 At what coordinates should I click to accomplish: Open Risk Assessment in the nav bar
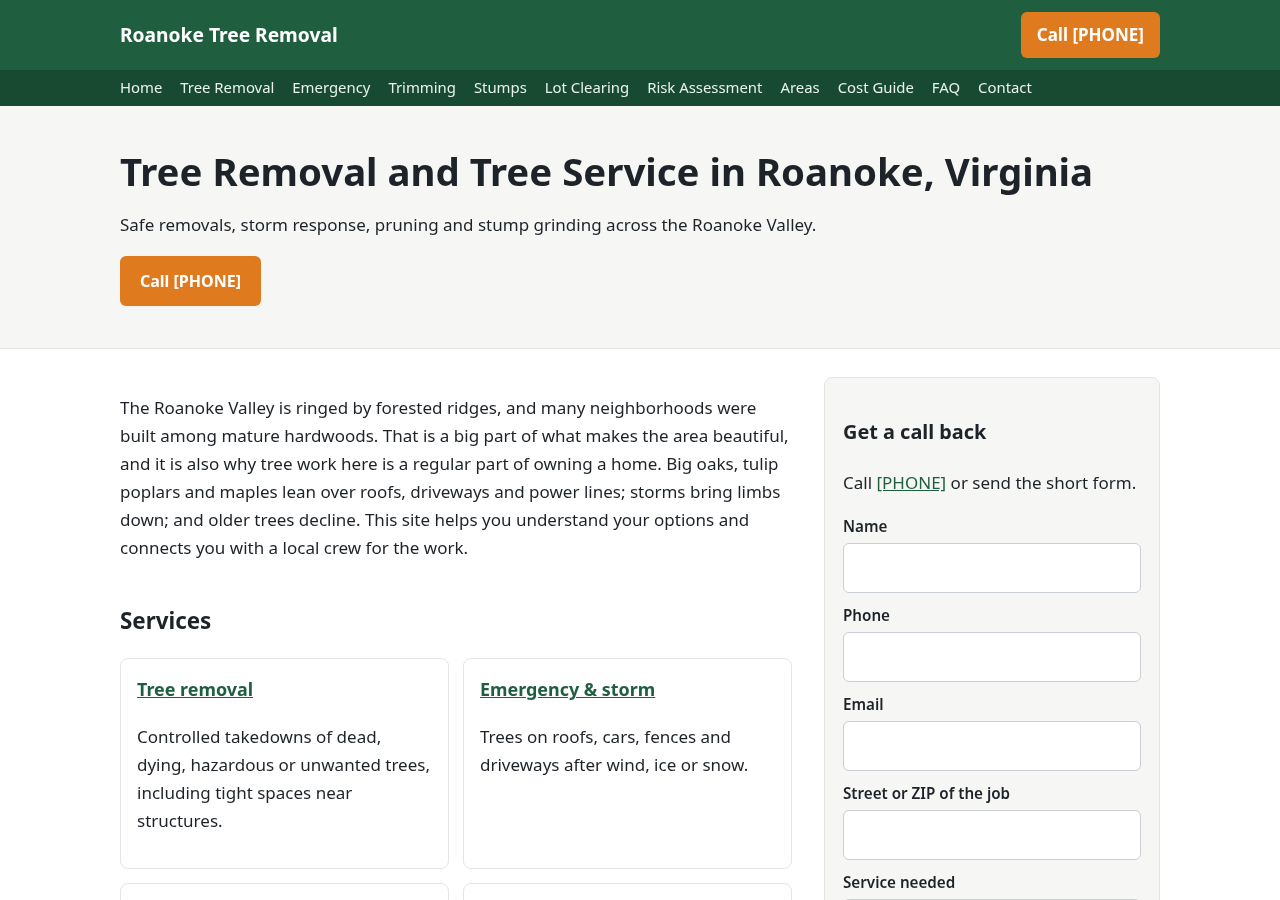(704, 88)
